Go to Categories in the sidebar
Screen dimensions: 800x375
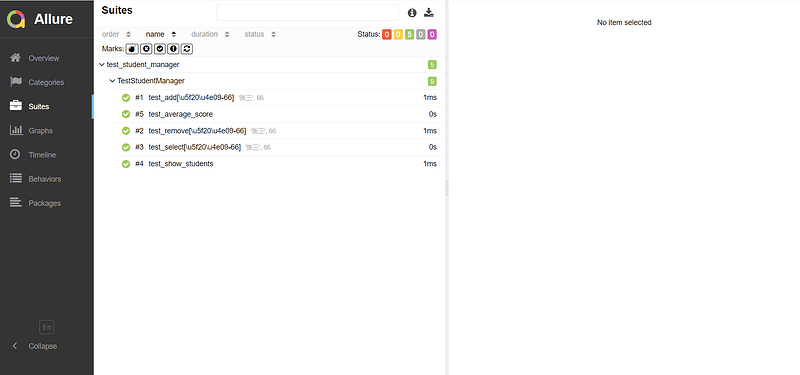point(46,82)
